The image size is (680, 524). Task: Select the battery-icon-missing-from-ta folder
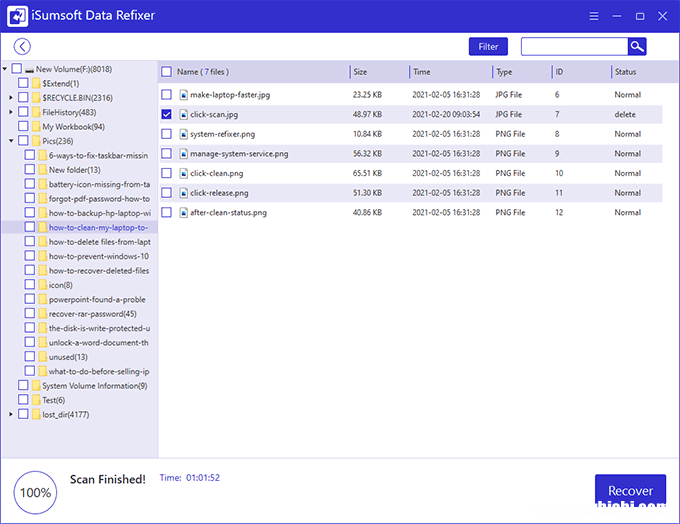(99, 184)
